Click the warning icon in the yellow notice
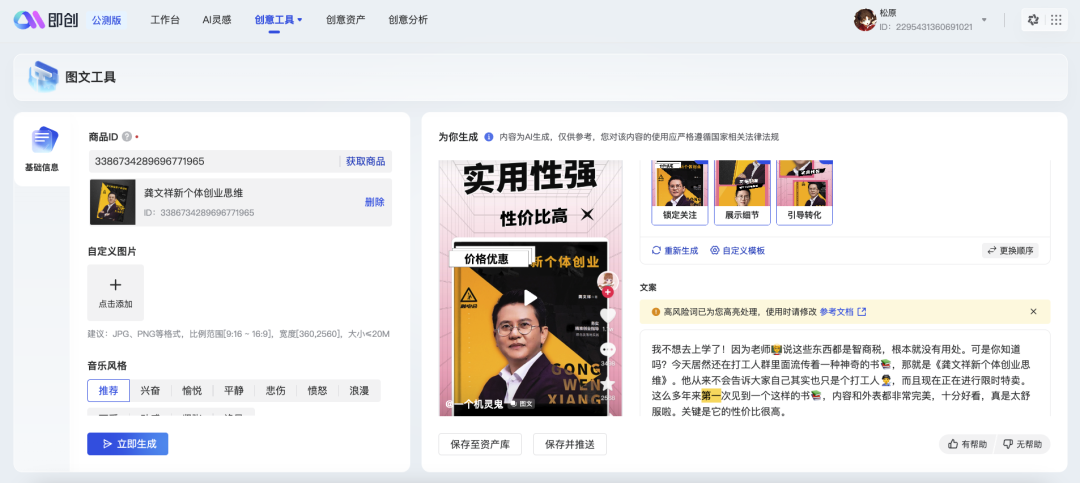 click(x=655, y=311)
